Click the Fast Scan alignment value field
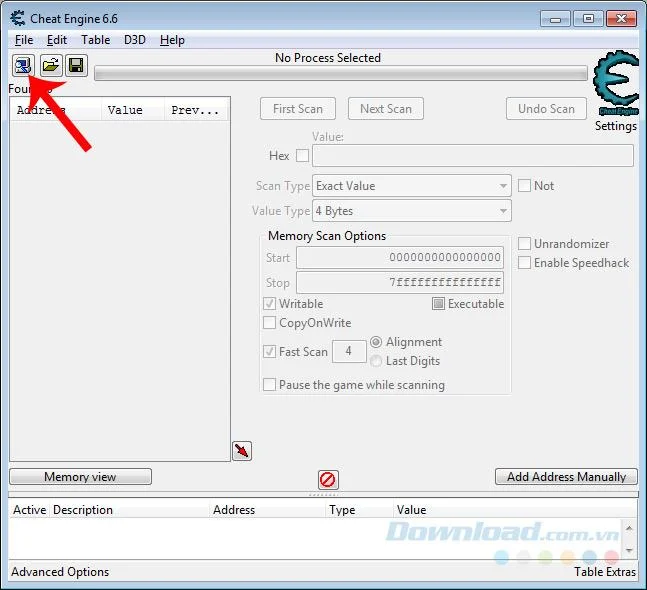Viewport: 647px width, 590px height. [349, 352]
